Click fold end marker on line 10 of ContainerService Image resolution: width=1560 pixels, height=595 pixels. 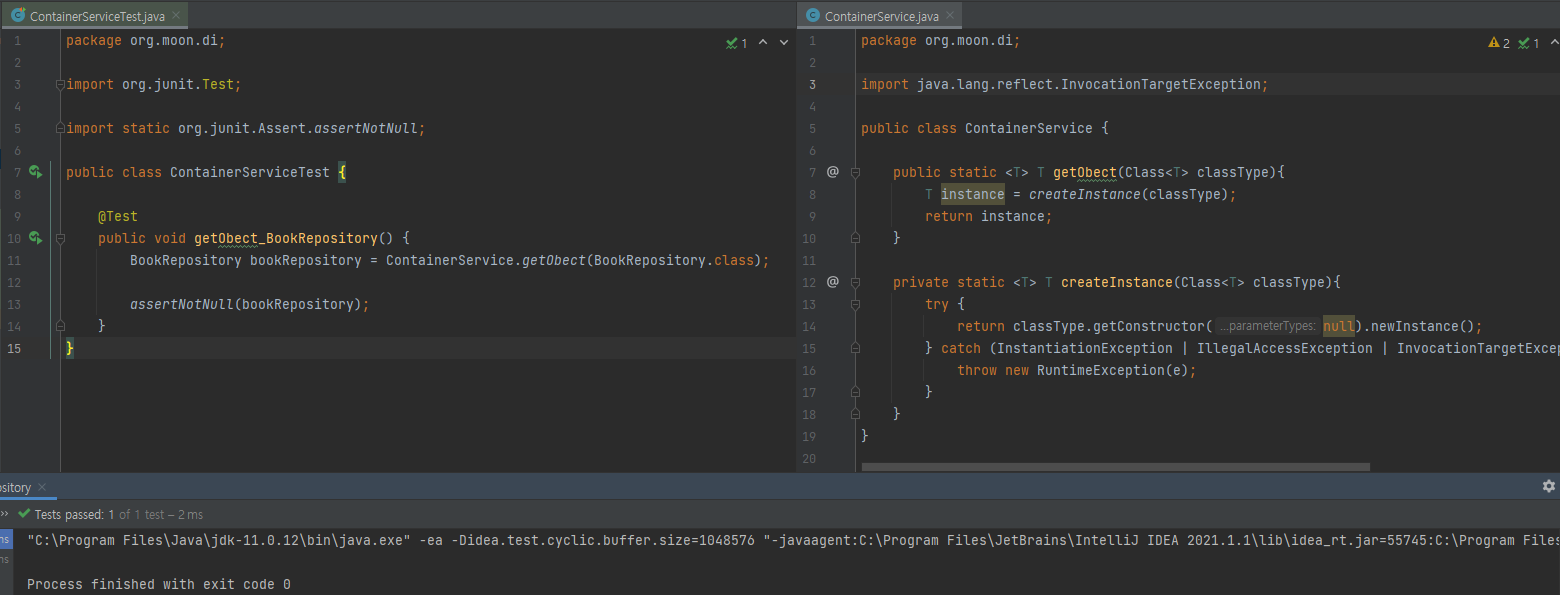tap(855, 238)
